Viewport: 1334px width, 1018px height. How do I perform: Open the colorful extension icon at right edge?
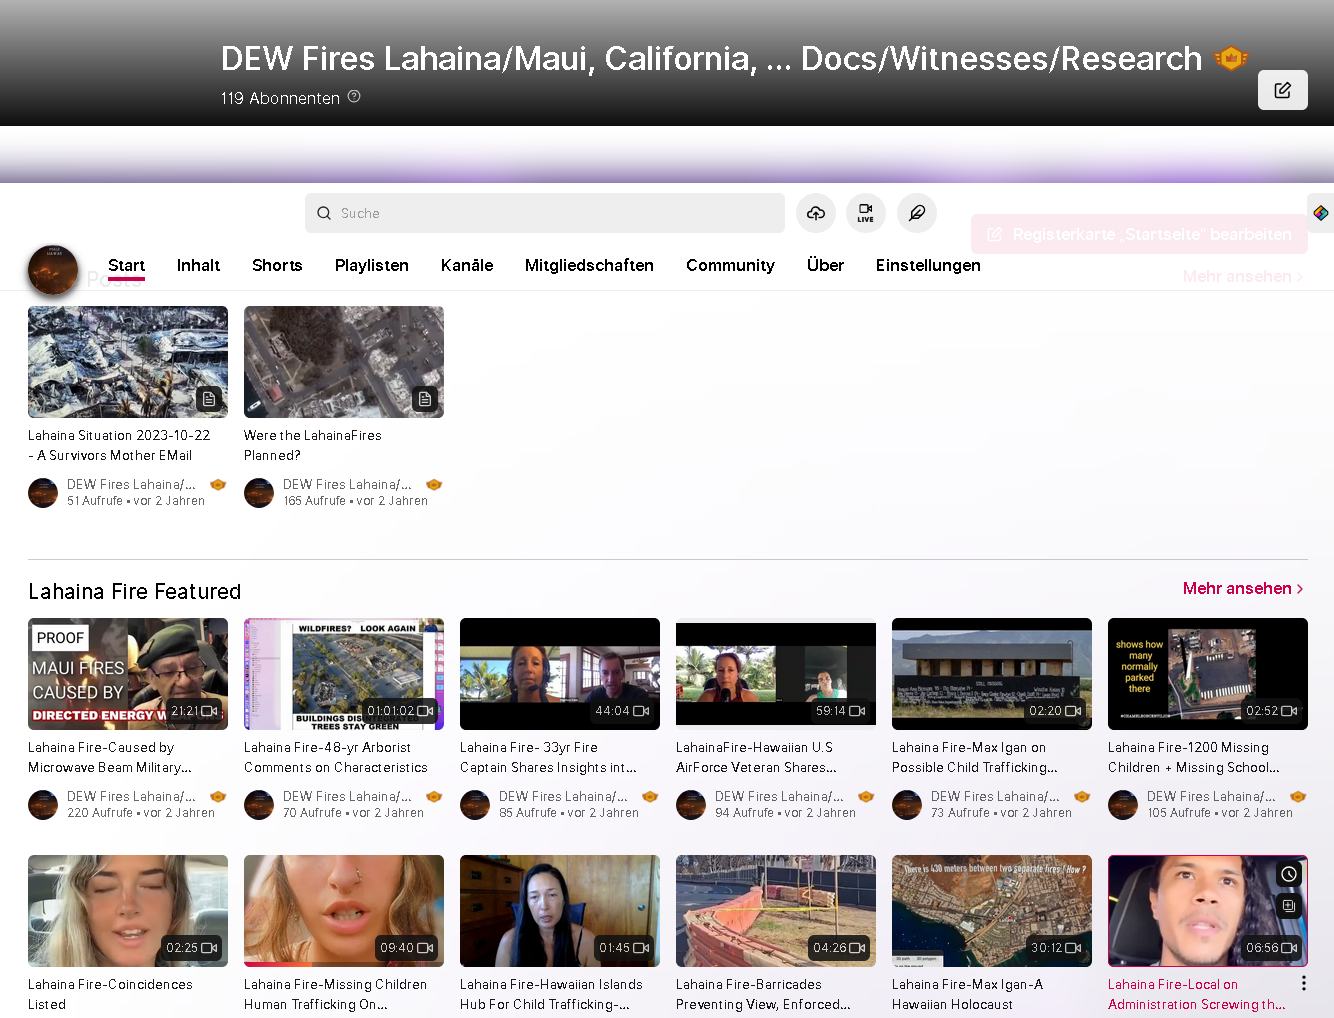click(1321, 213)
